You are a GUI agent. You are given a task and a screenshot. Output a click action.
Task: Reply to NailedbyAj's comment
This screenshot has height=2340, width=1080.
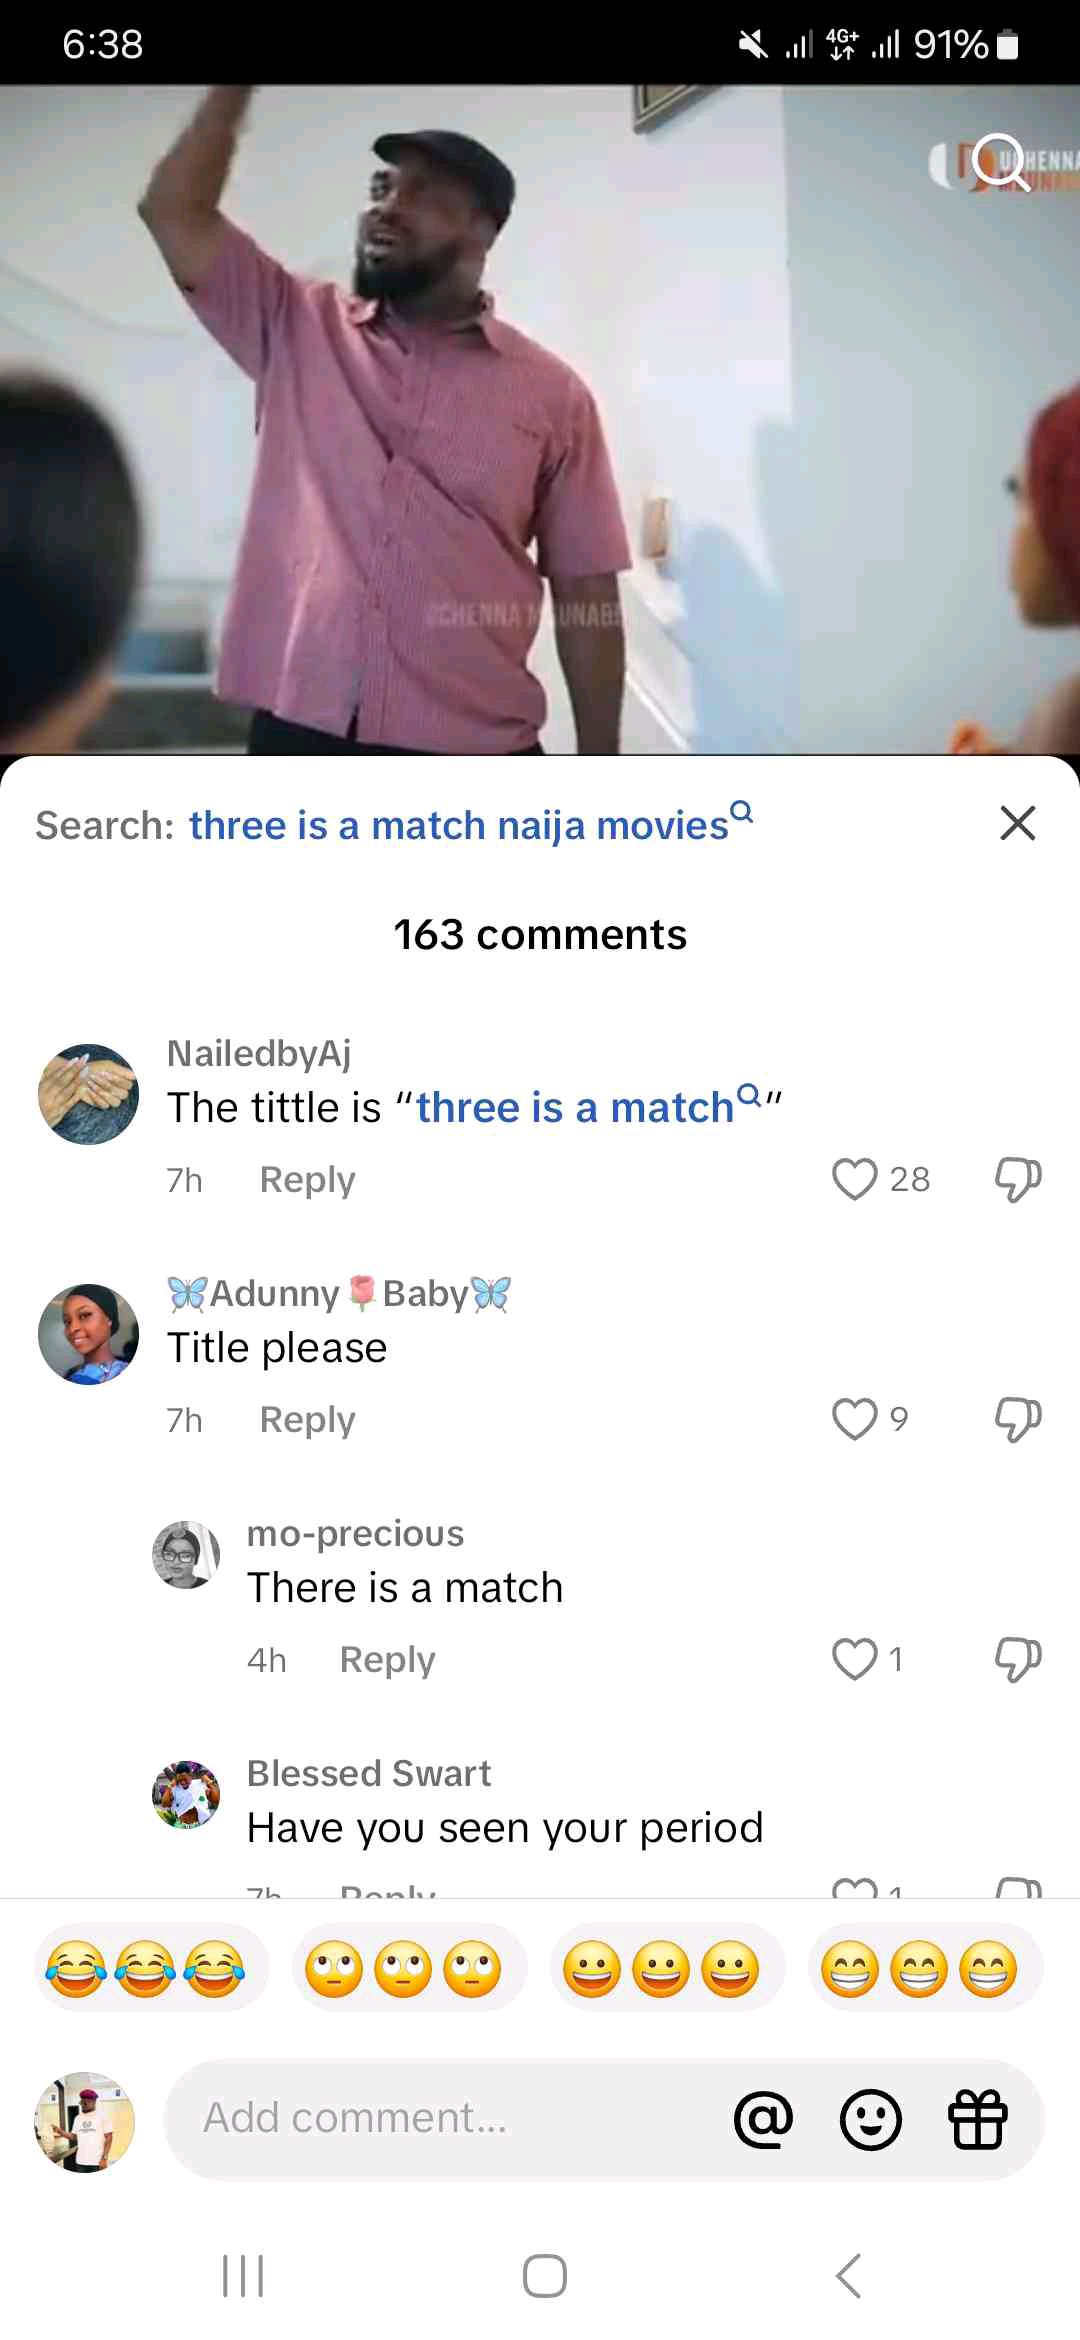click(307, 1180)
